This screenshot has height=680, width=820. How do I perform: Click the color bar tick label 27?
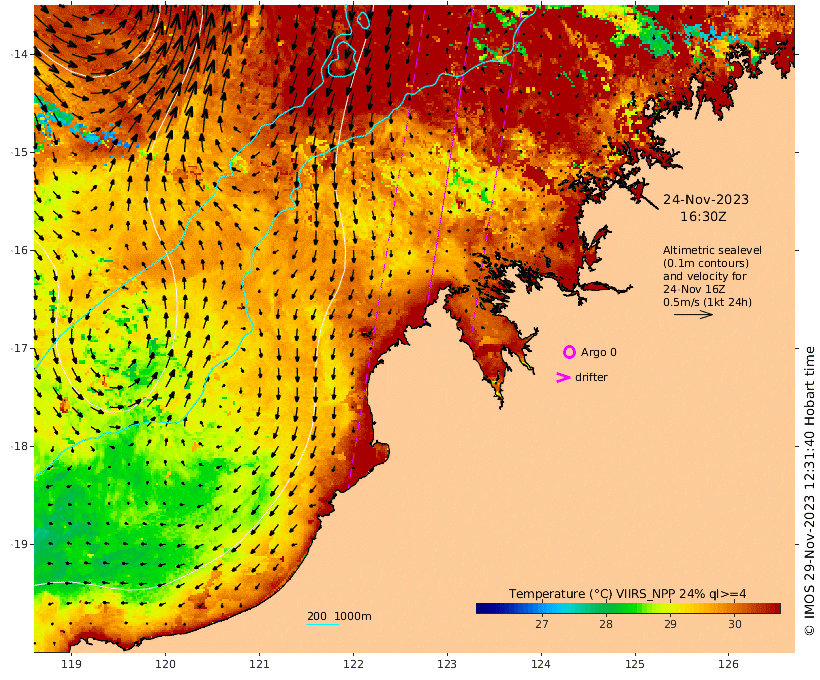pyautogui.click(x=541, y=624)
